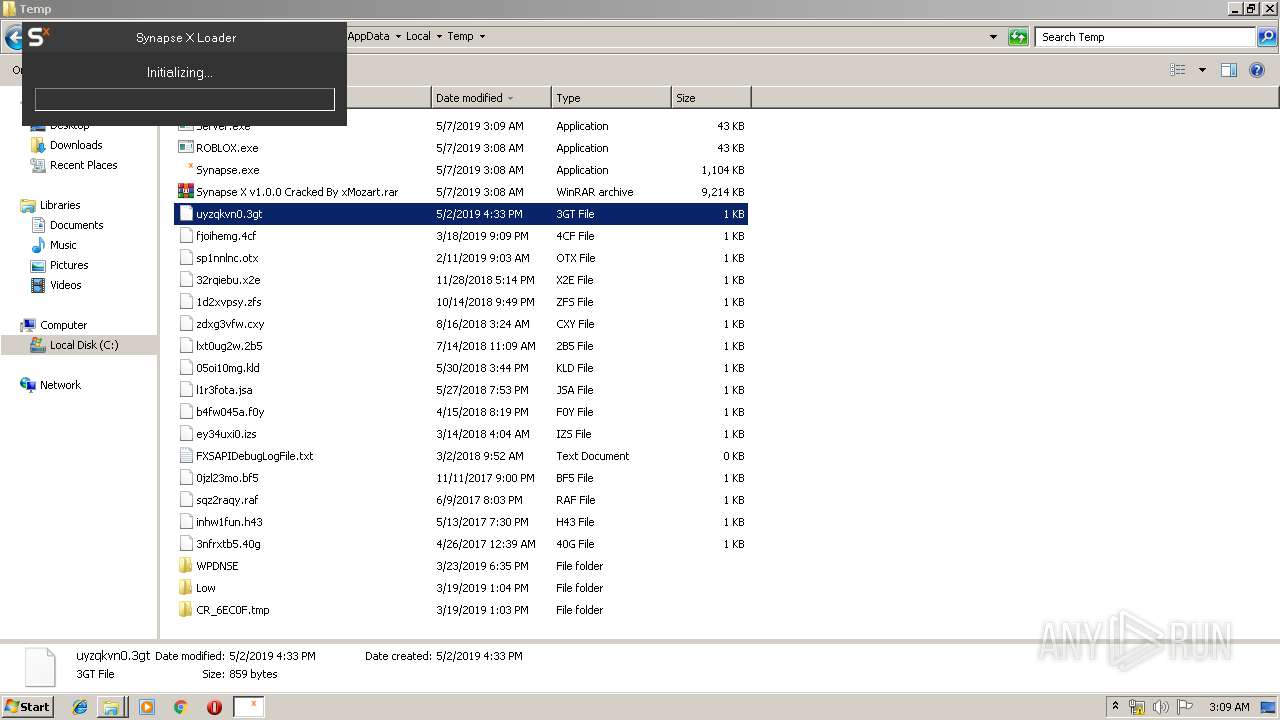The image size is (1280, 720).
Task: Select the Low folder icon
Action: (185, 588)
